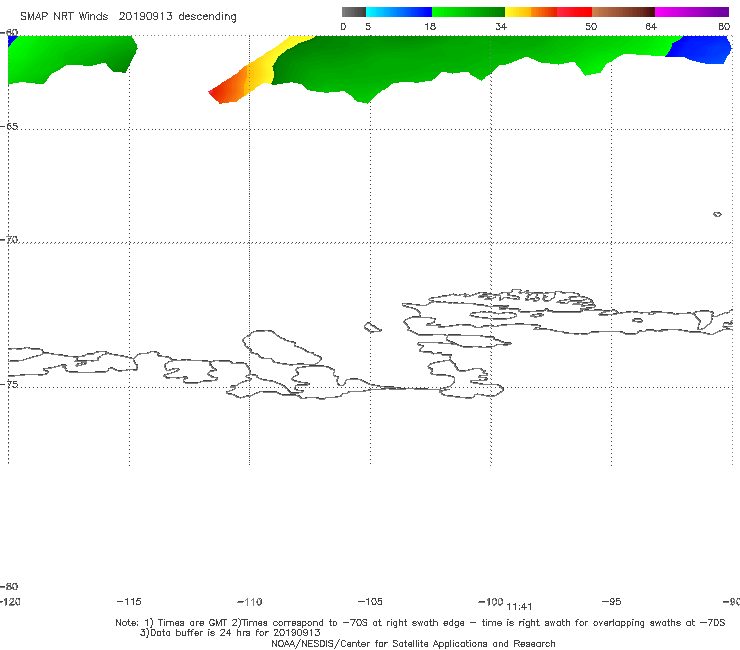Click the latitude label '-65'

pos(9,127)
